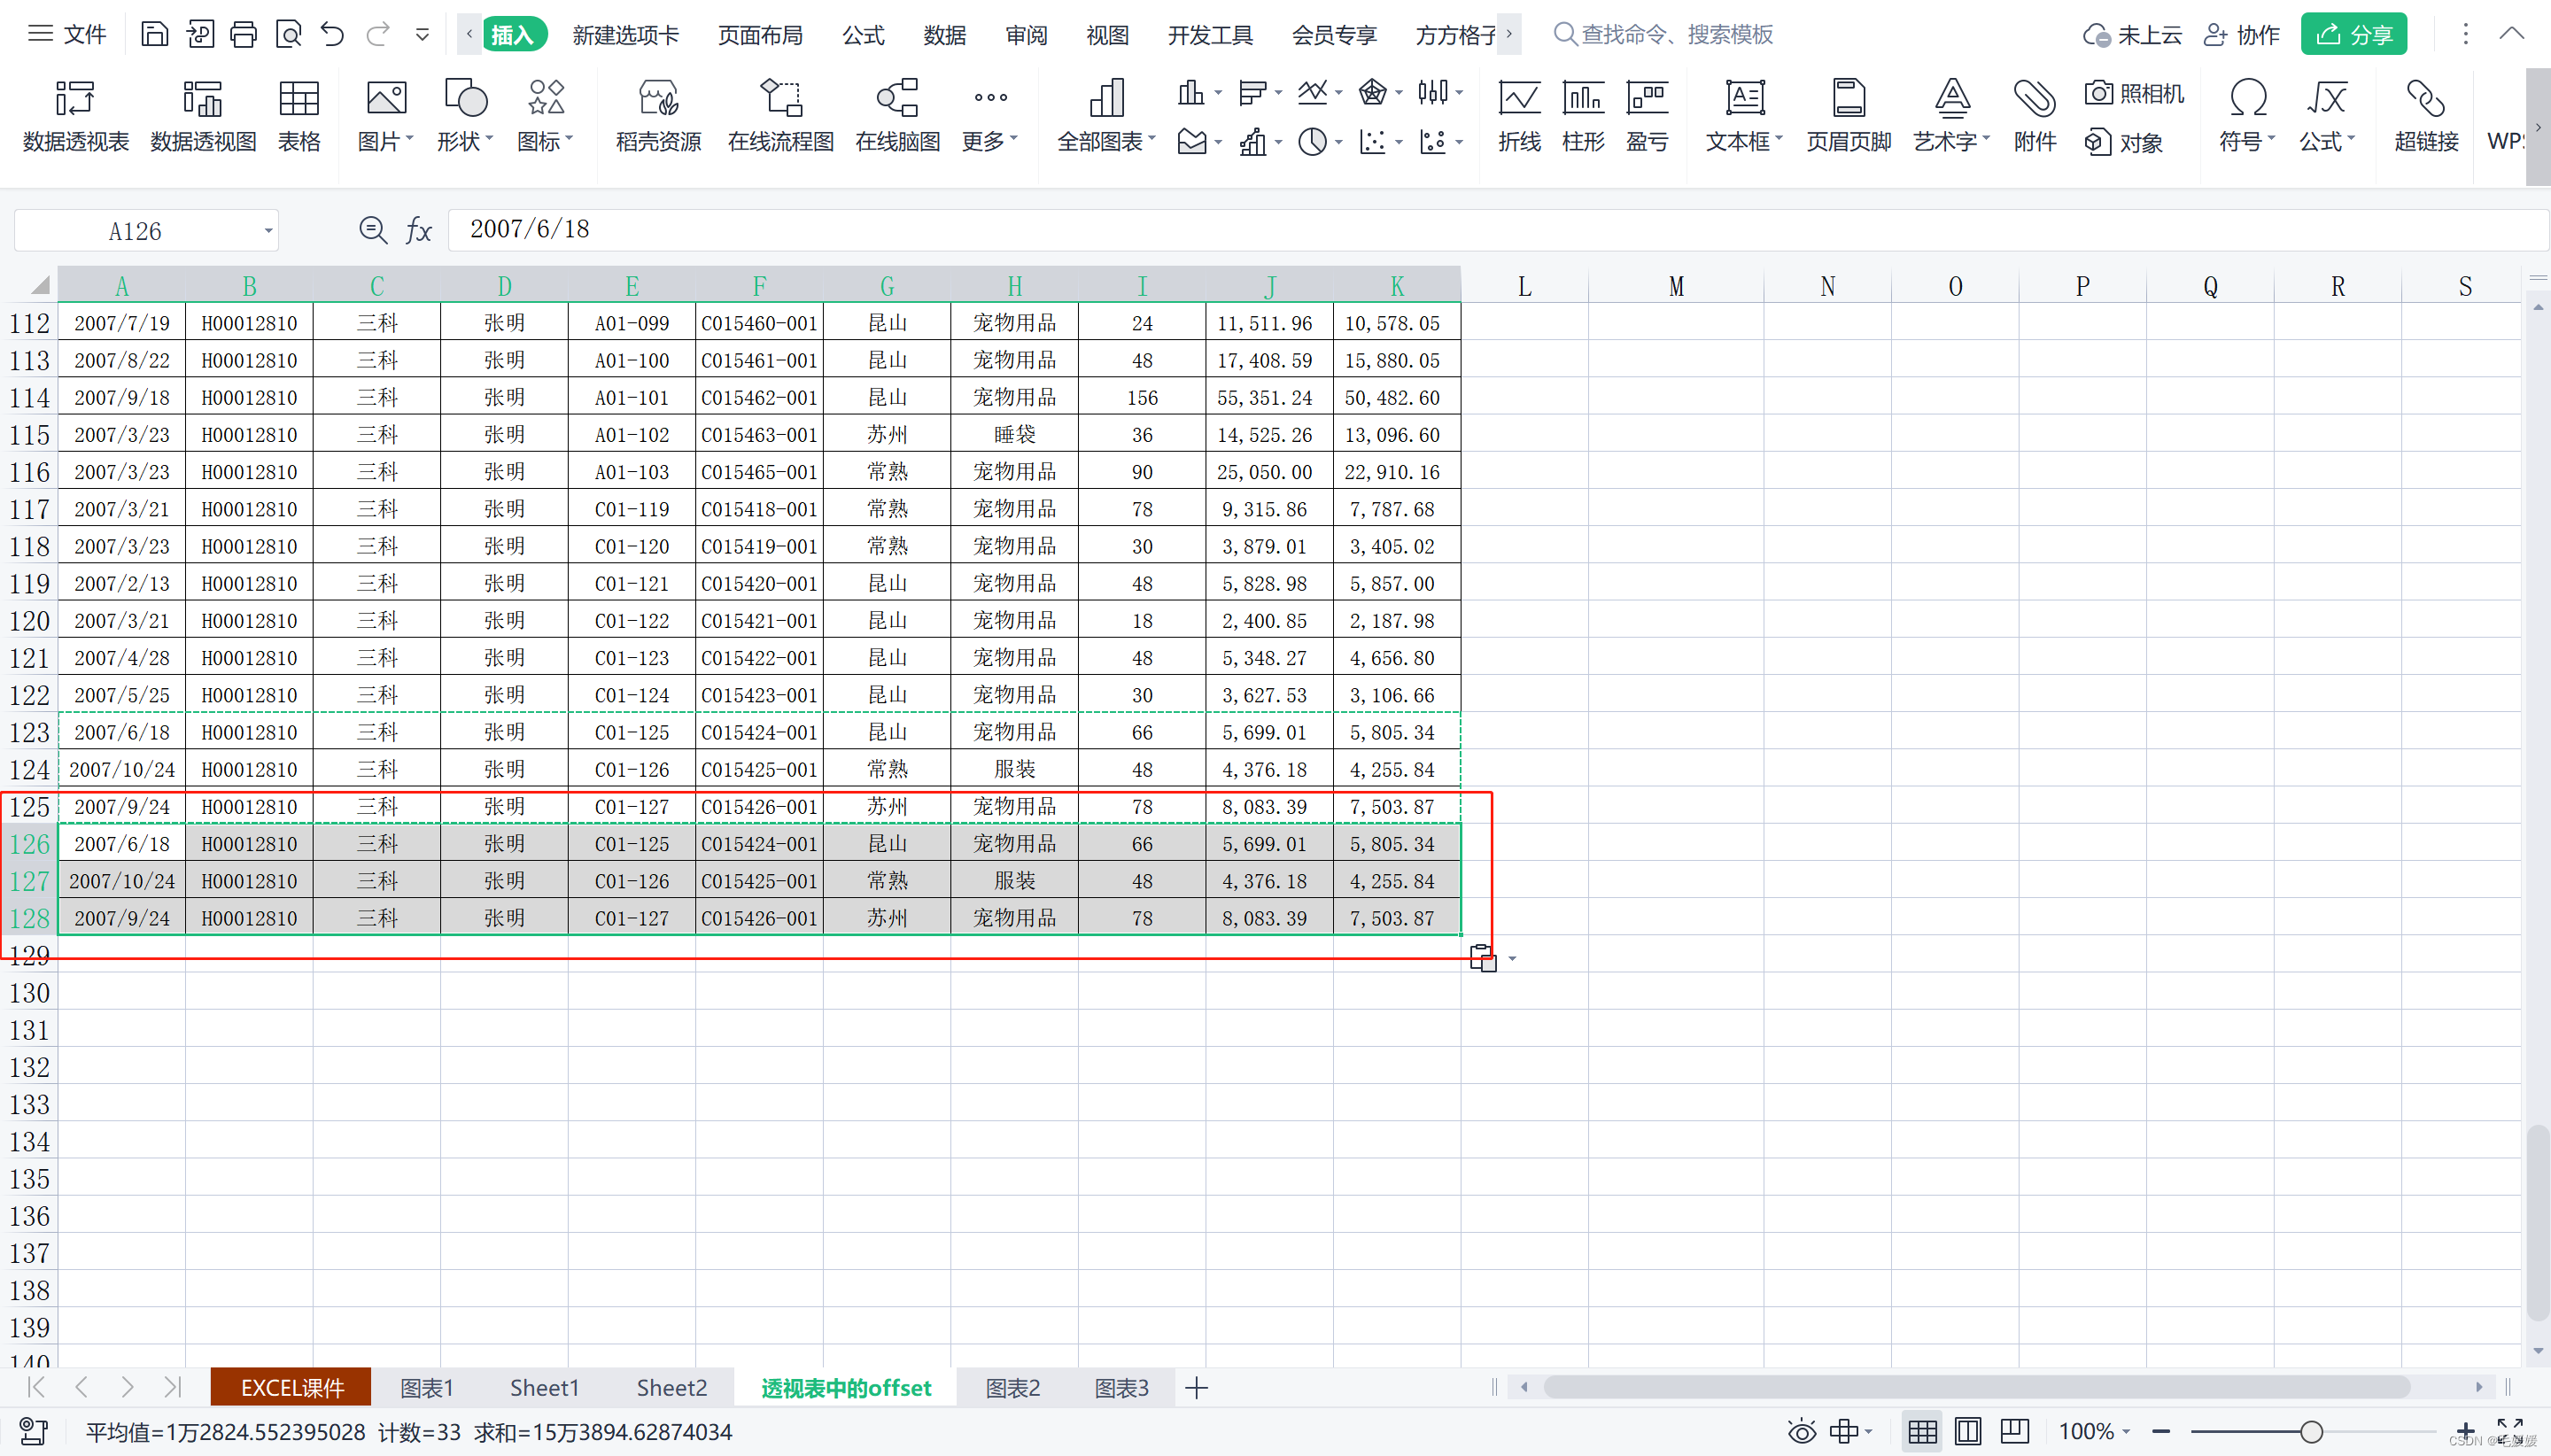Open 稻壳资源 resources
2551x1456 pixels.
[x=658, y=116]
